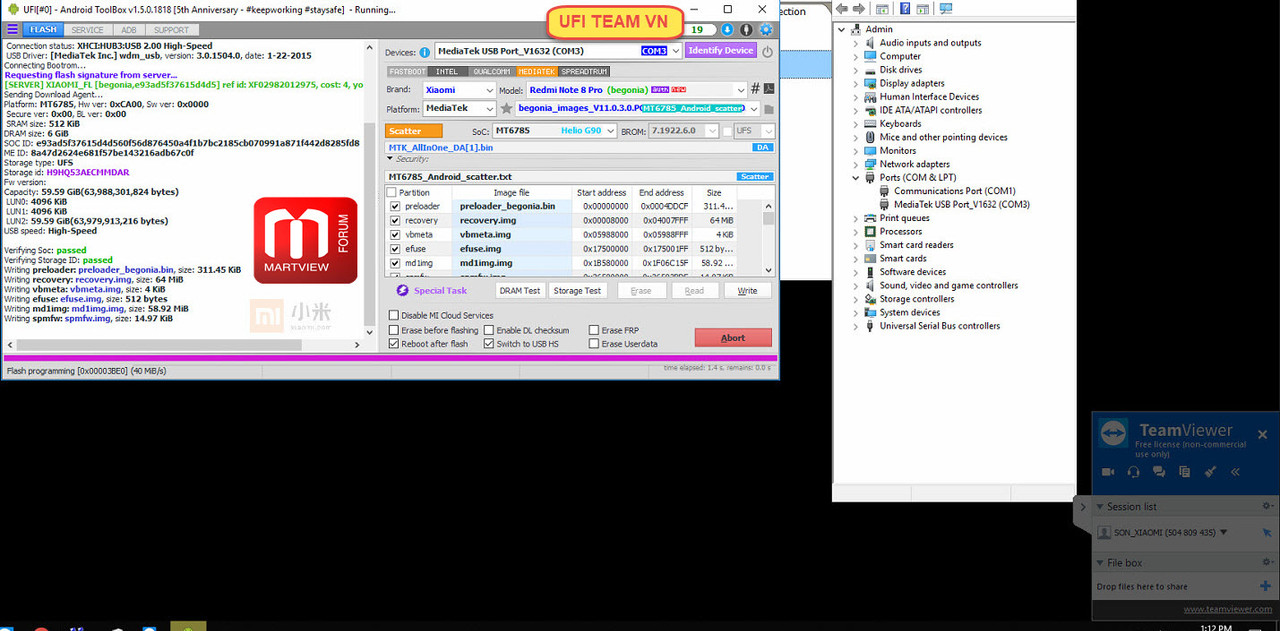Image resolution: width=1280 pixels, height=631 pixels.
Task: Uncheck Reboot after flash
Action: click(394, 344)
